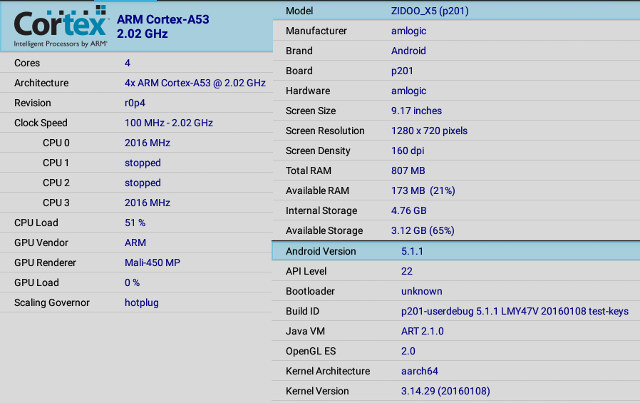Select the CPU 0 row label

pos(56,143)
